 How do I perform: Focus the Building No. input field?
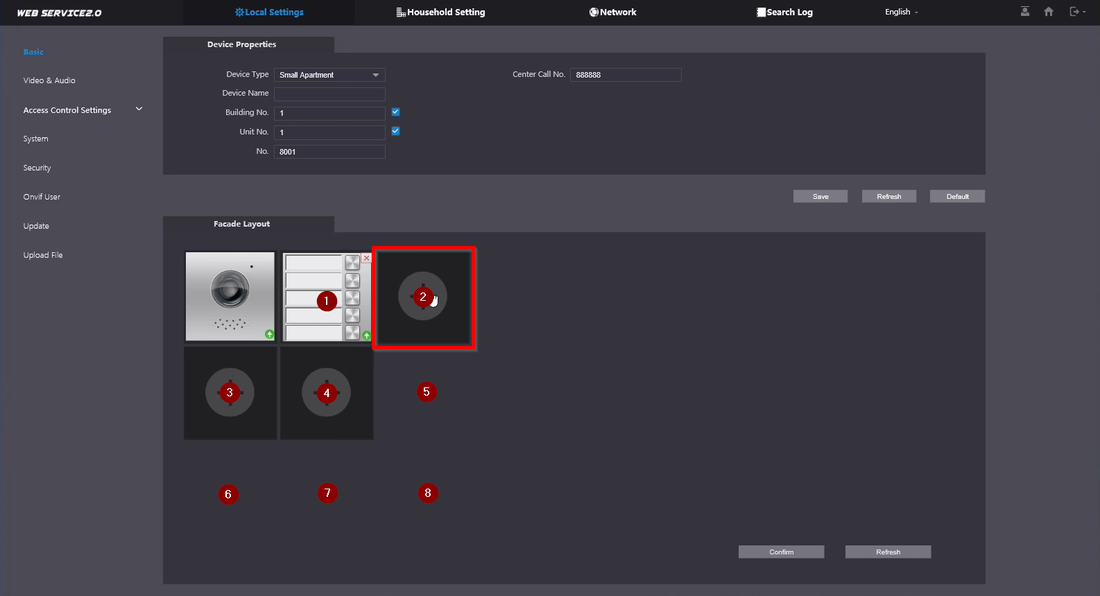(329, 113)
